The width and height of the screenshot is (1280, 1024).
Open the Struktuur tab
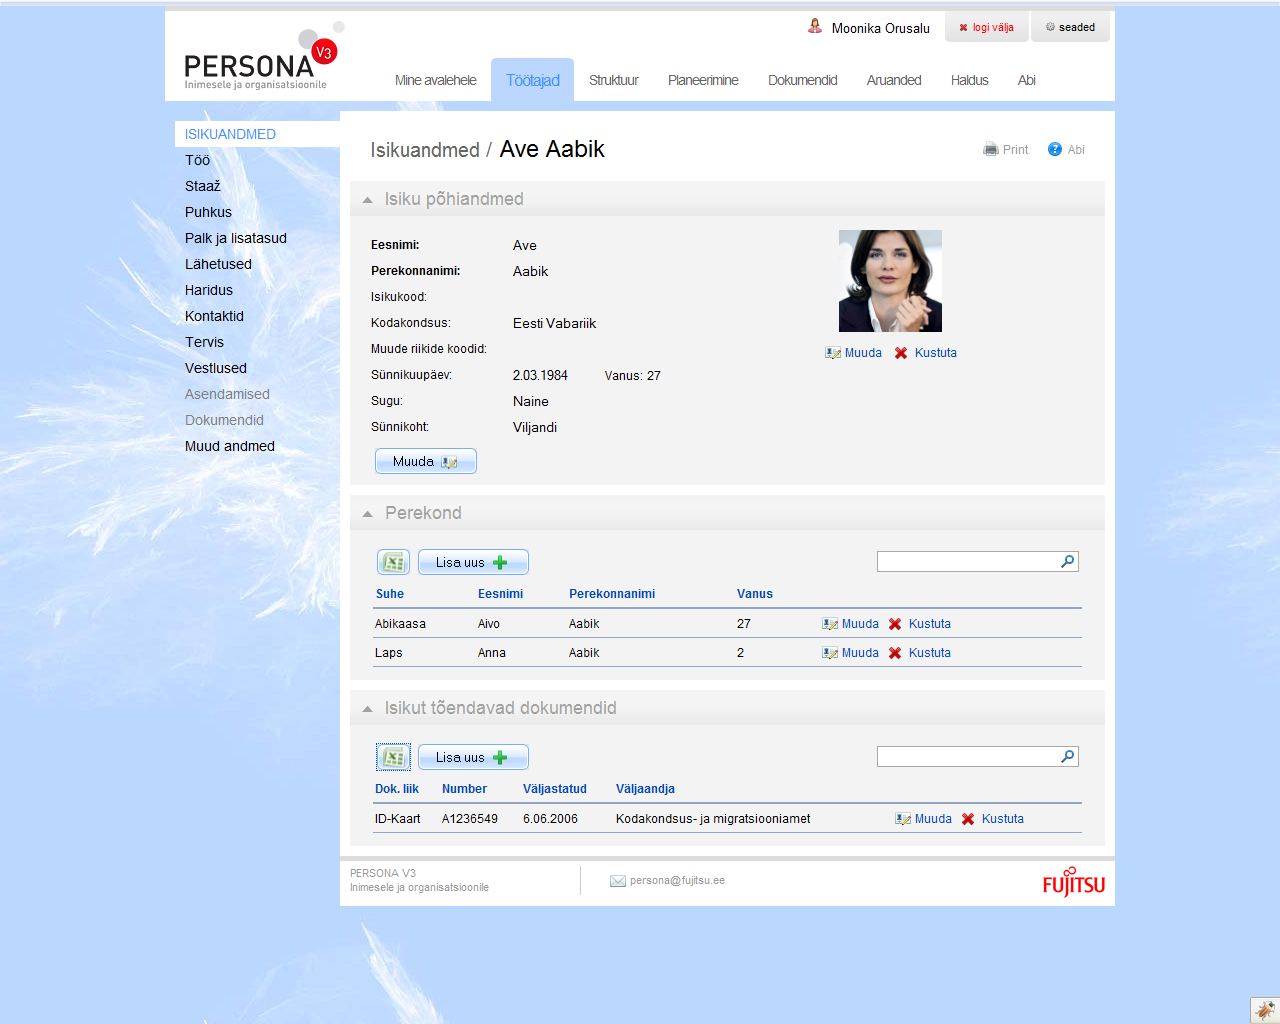(x=613, y=80)
